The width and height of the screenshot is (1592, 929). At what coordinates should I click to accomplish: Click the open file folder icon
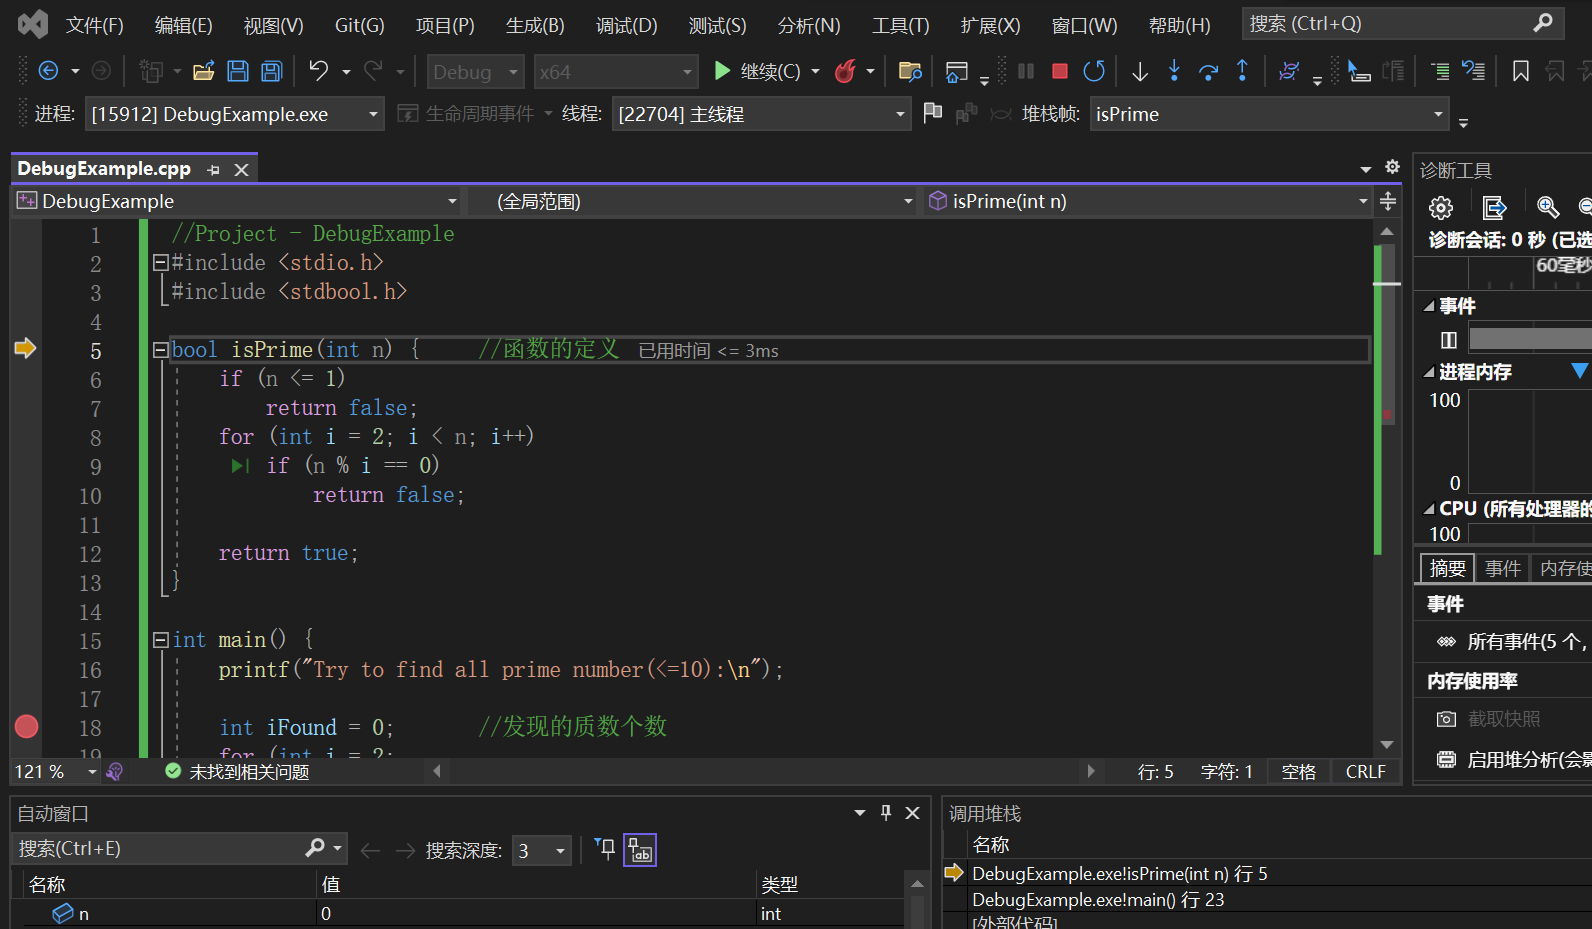(204, 71)
